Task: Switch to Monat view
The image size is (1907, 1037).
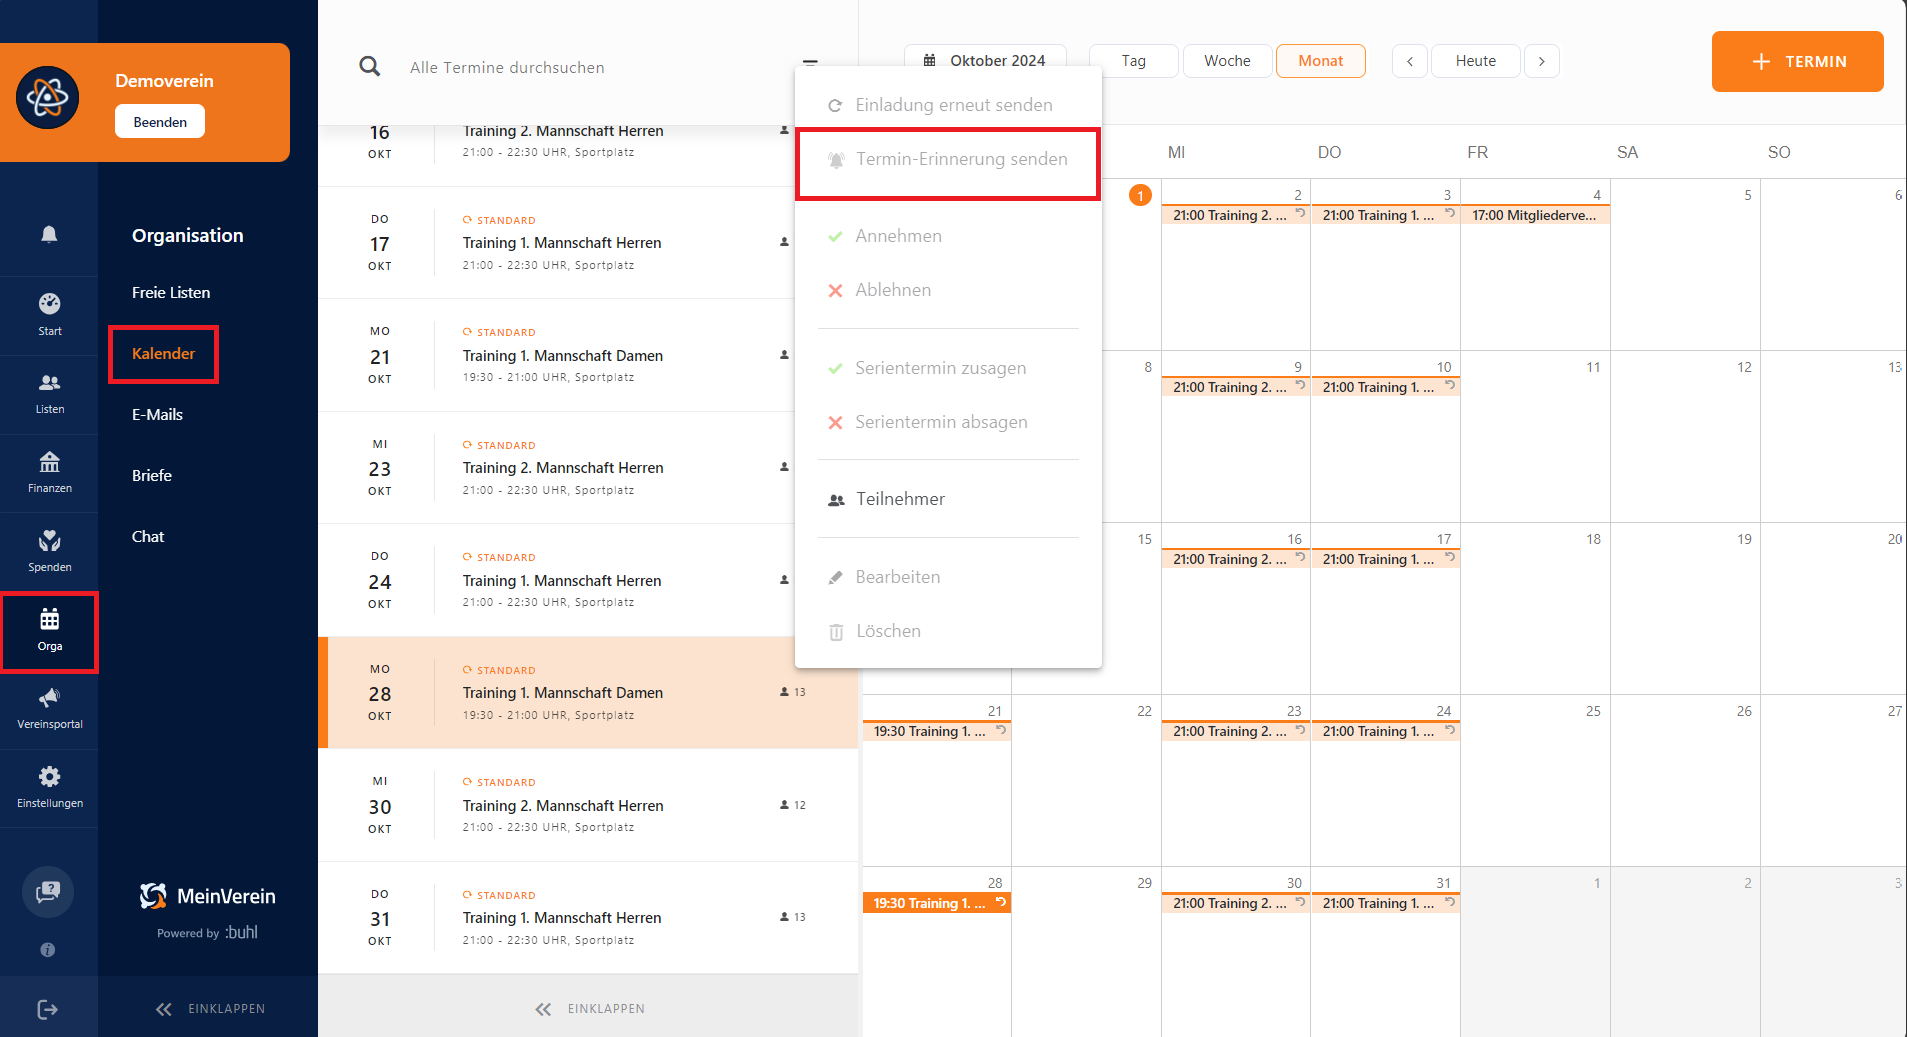Action: point(1321,61)
